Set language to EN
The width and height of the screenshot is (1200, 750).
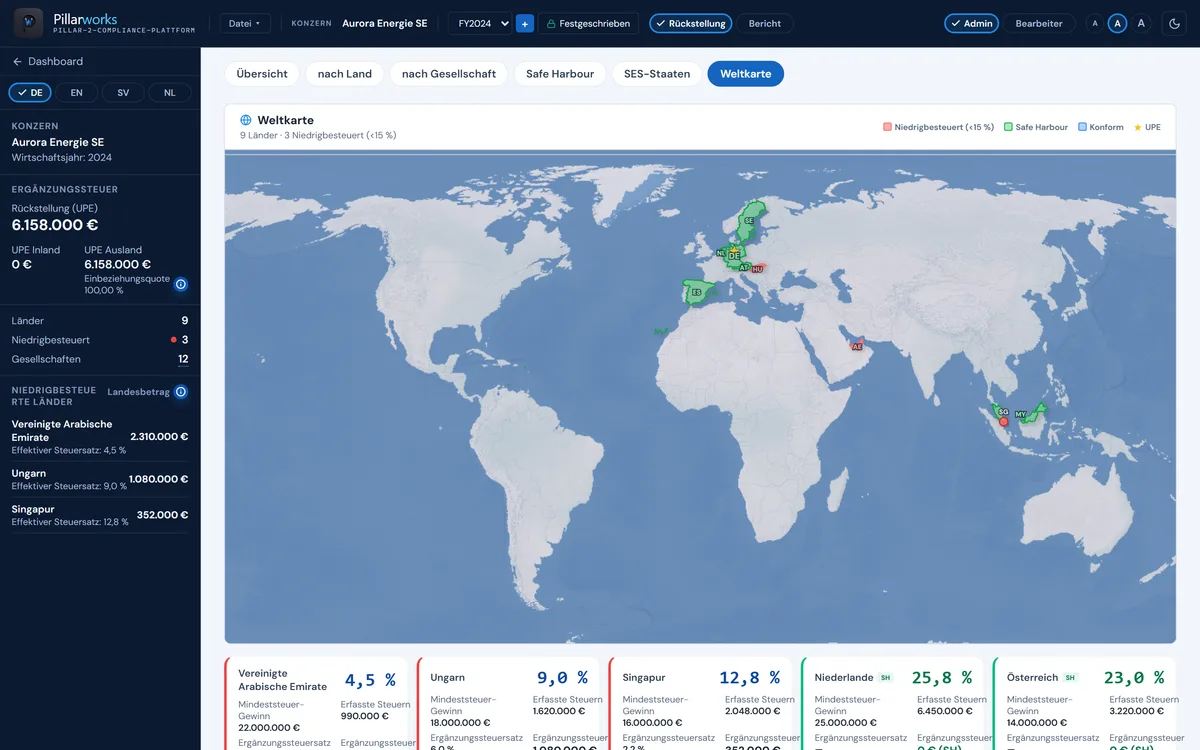point(76,92)
